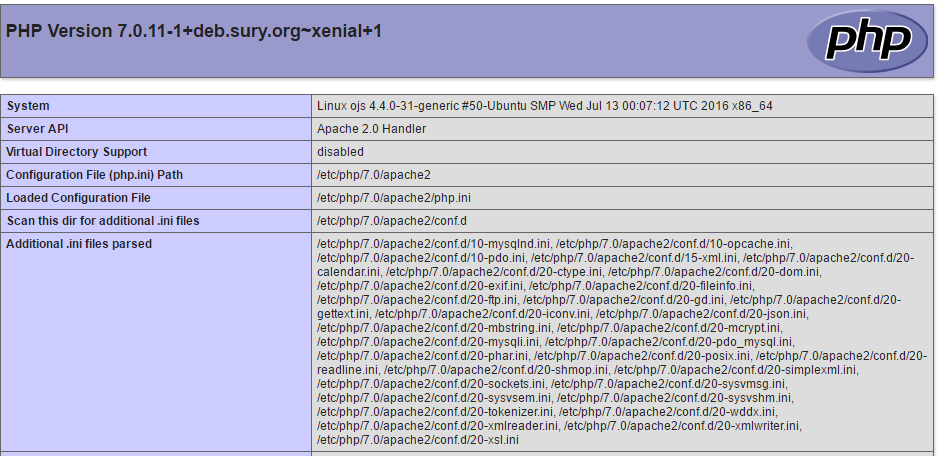Click the 20-sockets.ini path text

(430, 383)
